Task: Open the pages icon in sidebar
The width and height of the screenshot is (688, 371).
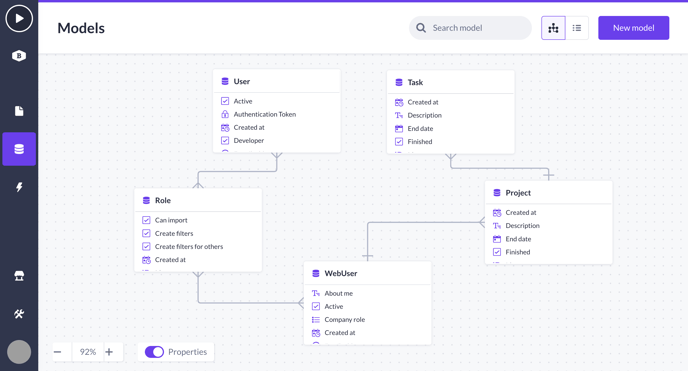Action: point(19,111)
